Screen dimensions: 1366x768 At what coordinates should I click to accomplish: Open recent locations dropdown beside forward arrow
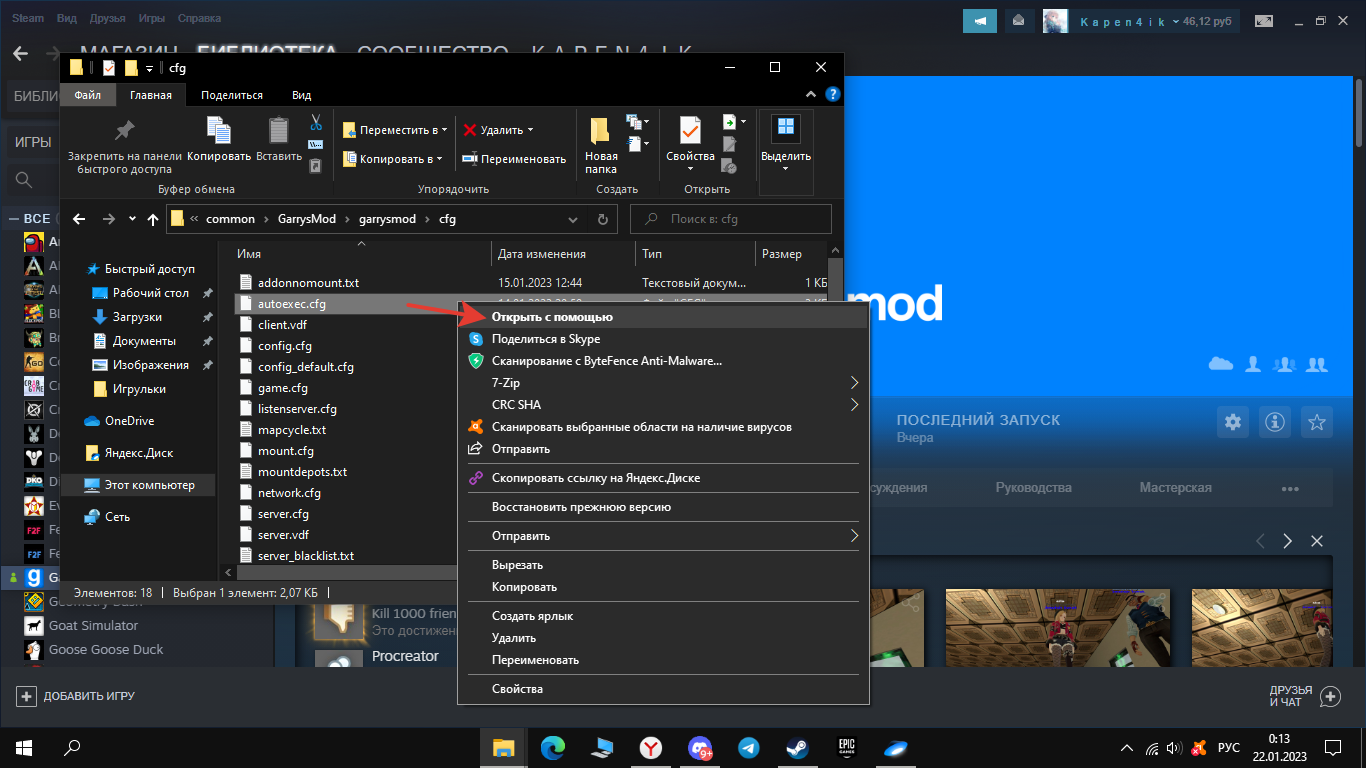pyautogui.click(x=131, y=219)
